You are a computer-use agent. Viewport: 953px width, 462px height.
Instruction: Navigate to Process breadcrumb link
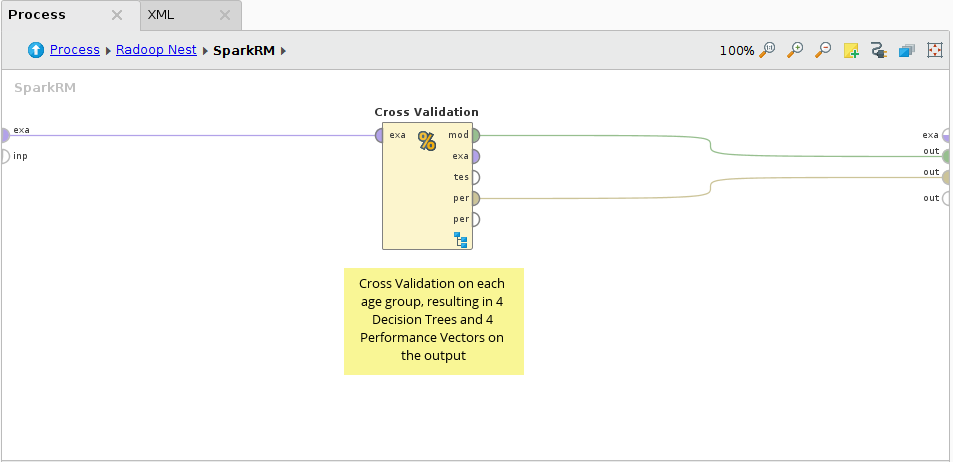click(75, 49)
